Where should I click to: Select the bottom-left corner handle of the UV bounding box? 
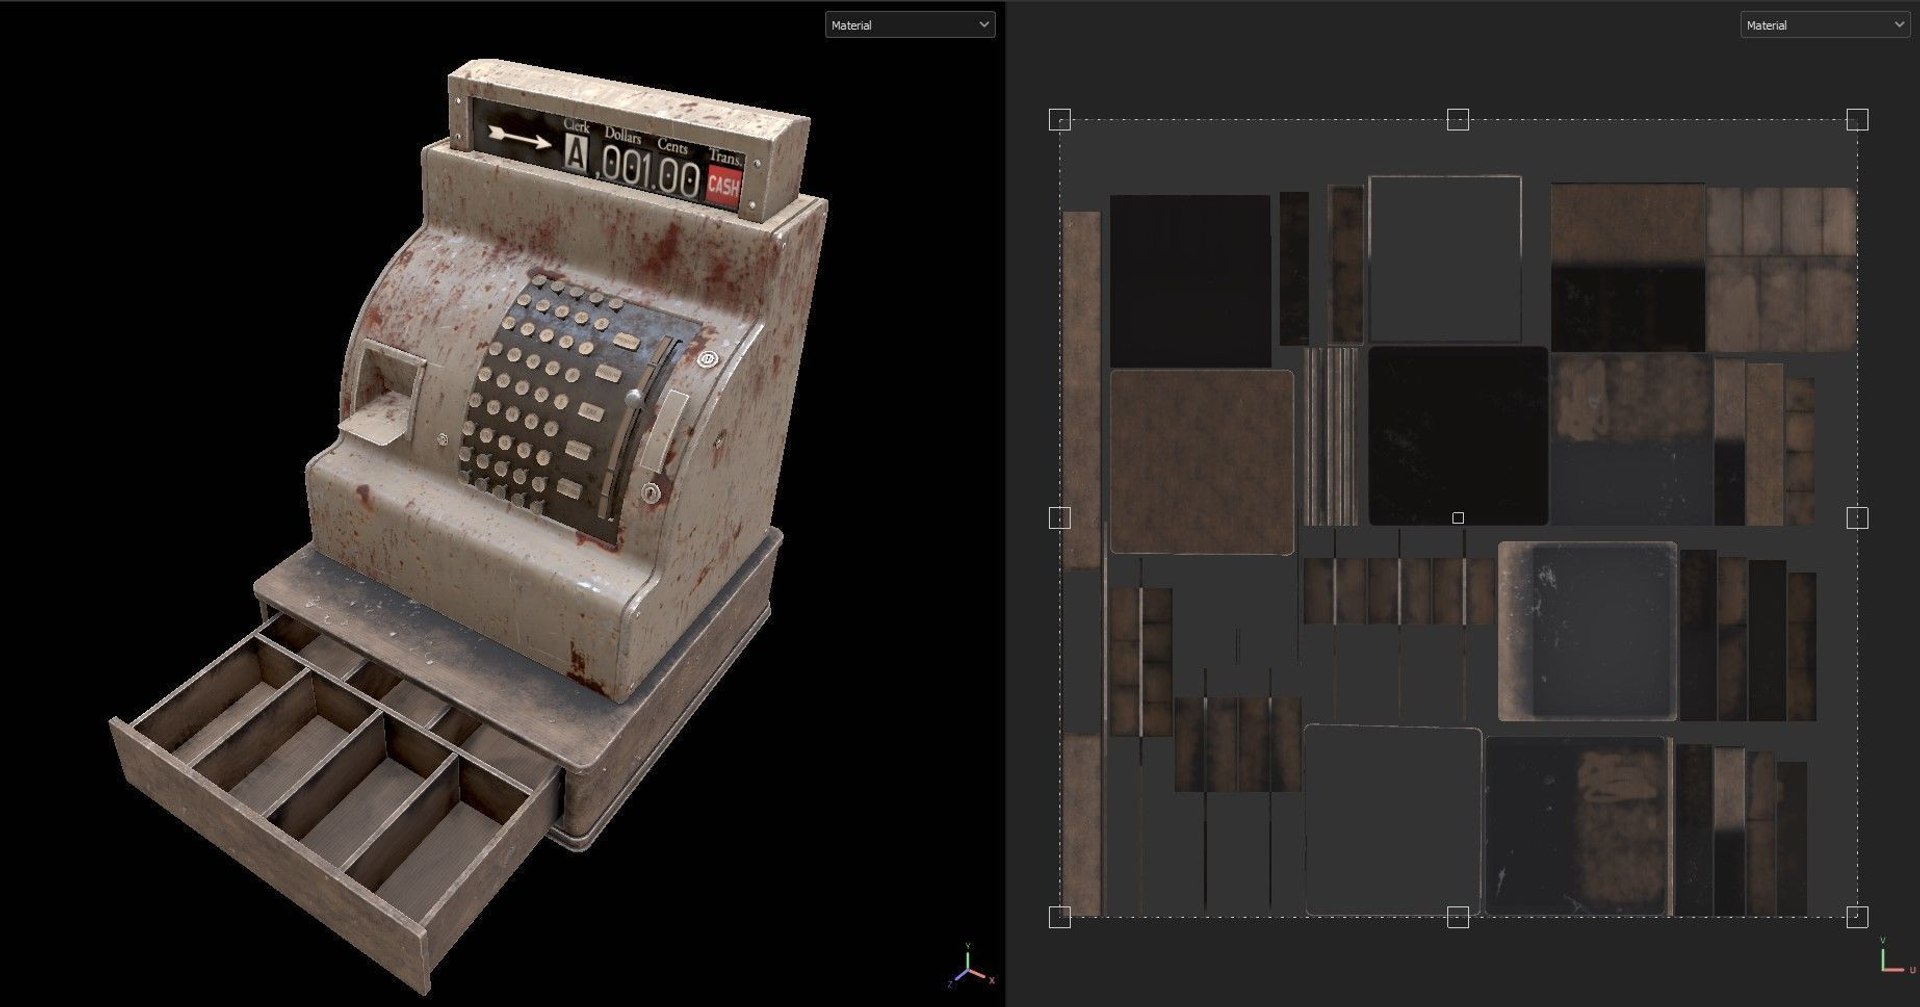point(1060,917)
